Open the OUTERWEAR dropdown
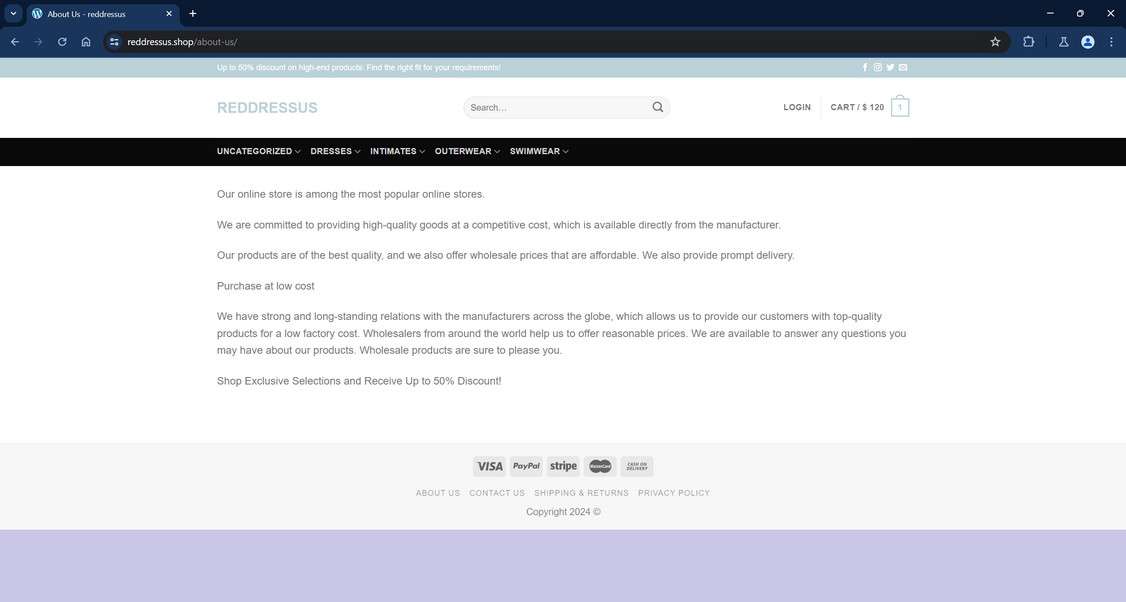 click(464, 151)
